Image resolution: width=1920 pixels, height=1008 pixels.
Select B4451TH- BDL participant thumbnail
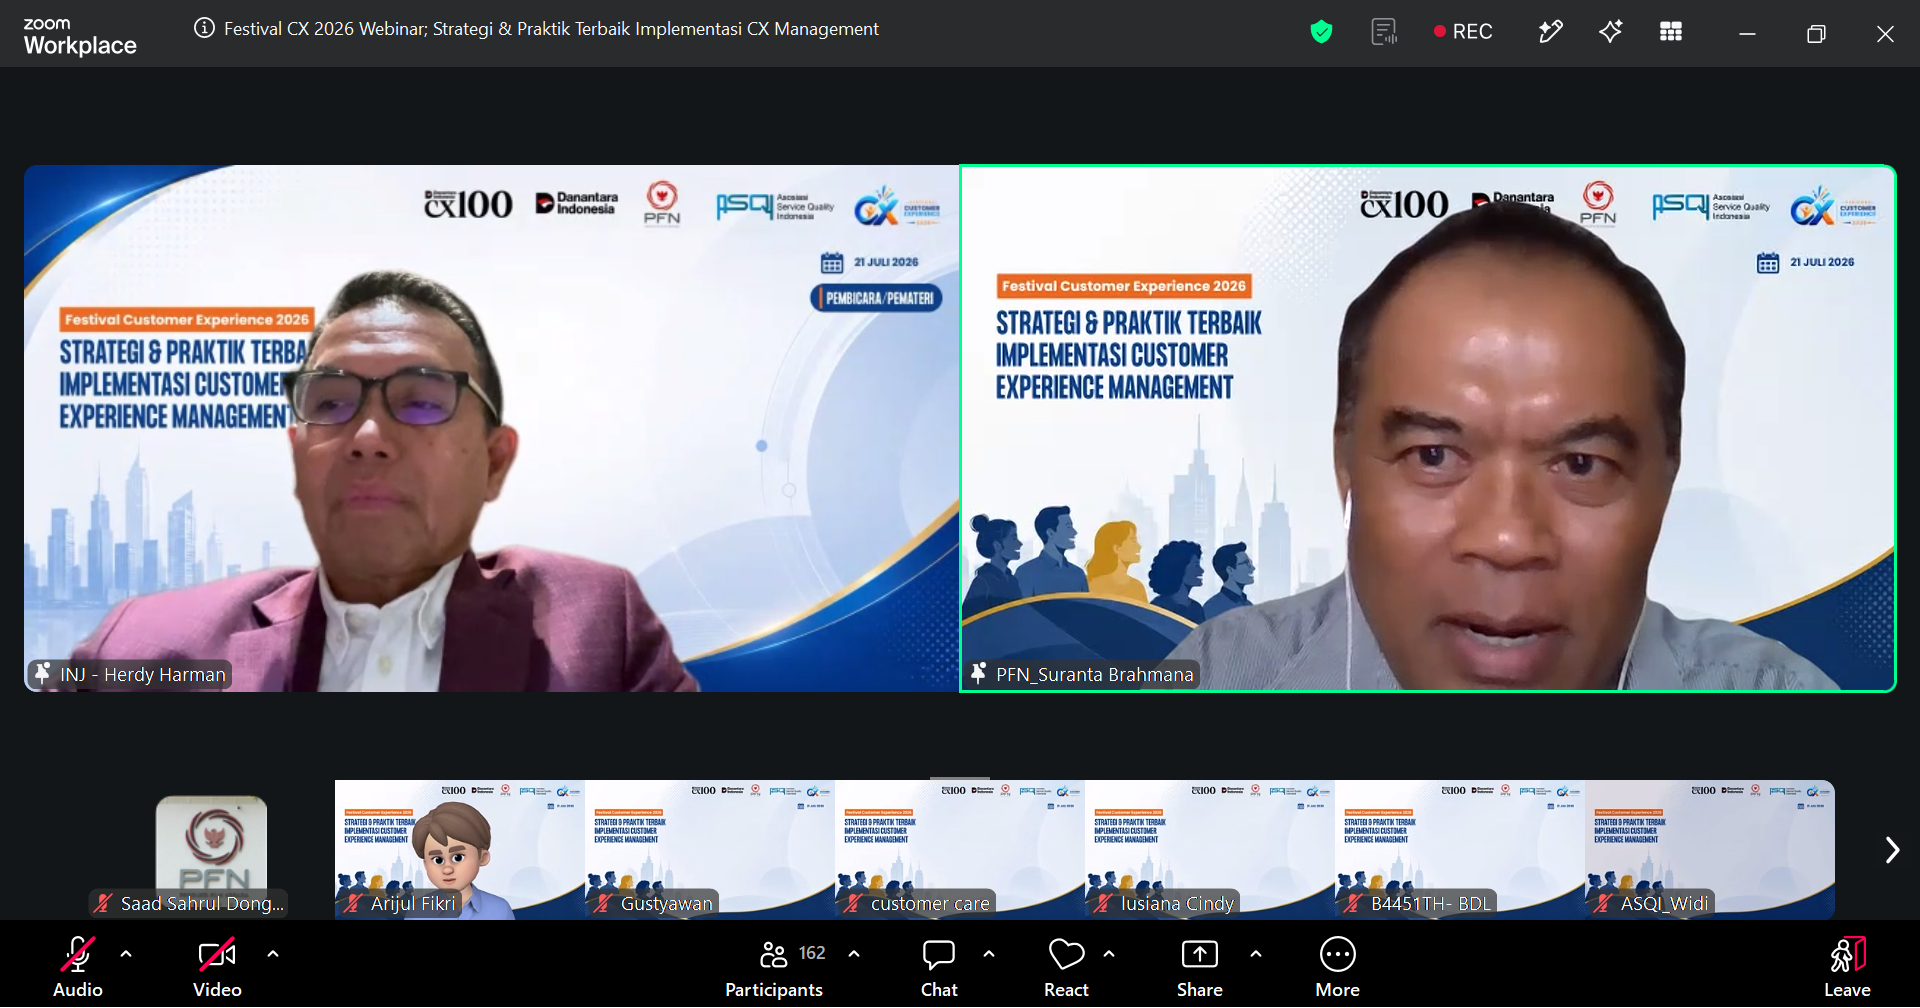(1460, 850)
